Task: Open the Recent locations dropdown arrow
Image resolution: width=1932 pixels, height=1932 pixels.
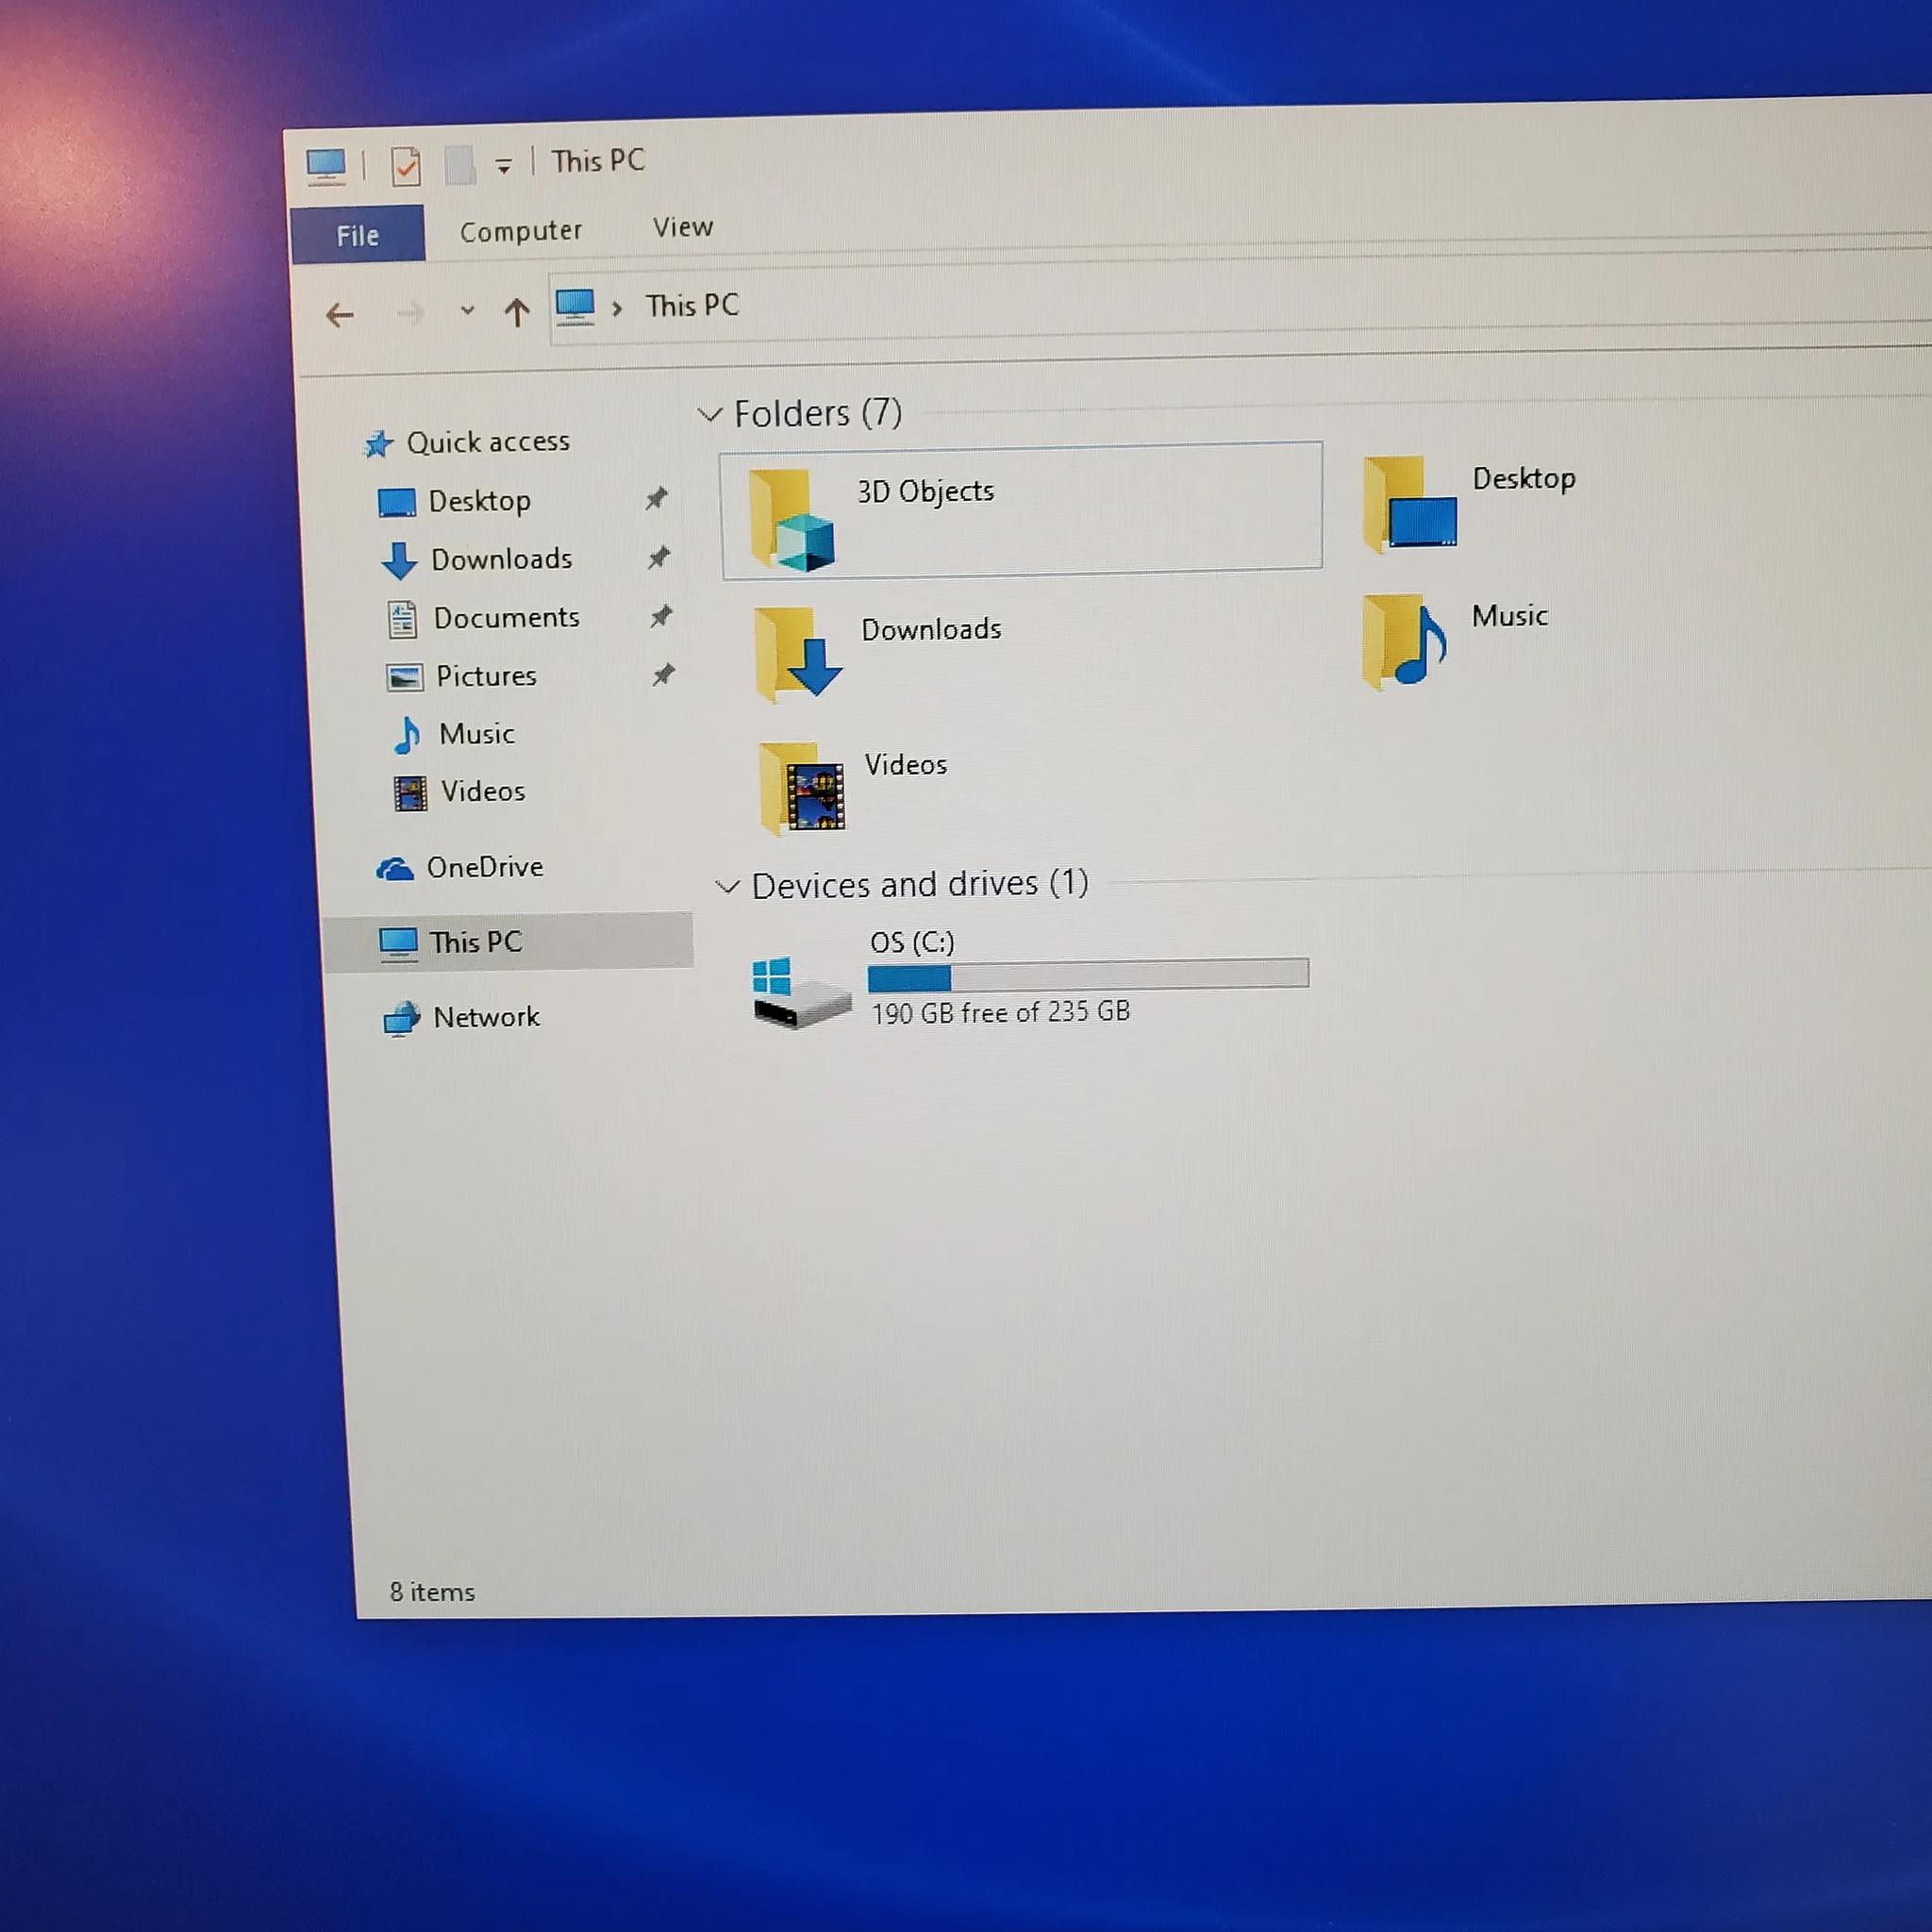Action: point(467,311)
